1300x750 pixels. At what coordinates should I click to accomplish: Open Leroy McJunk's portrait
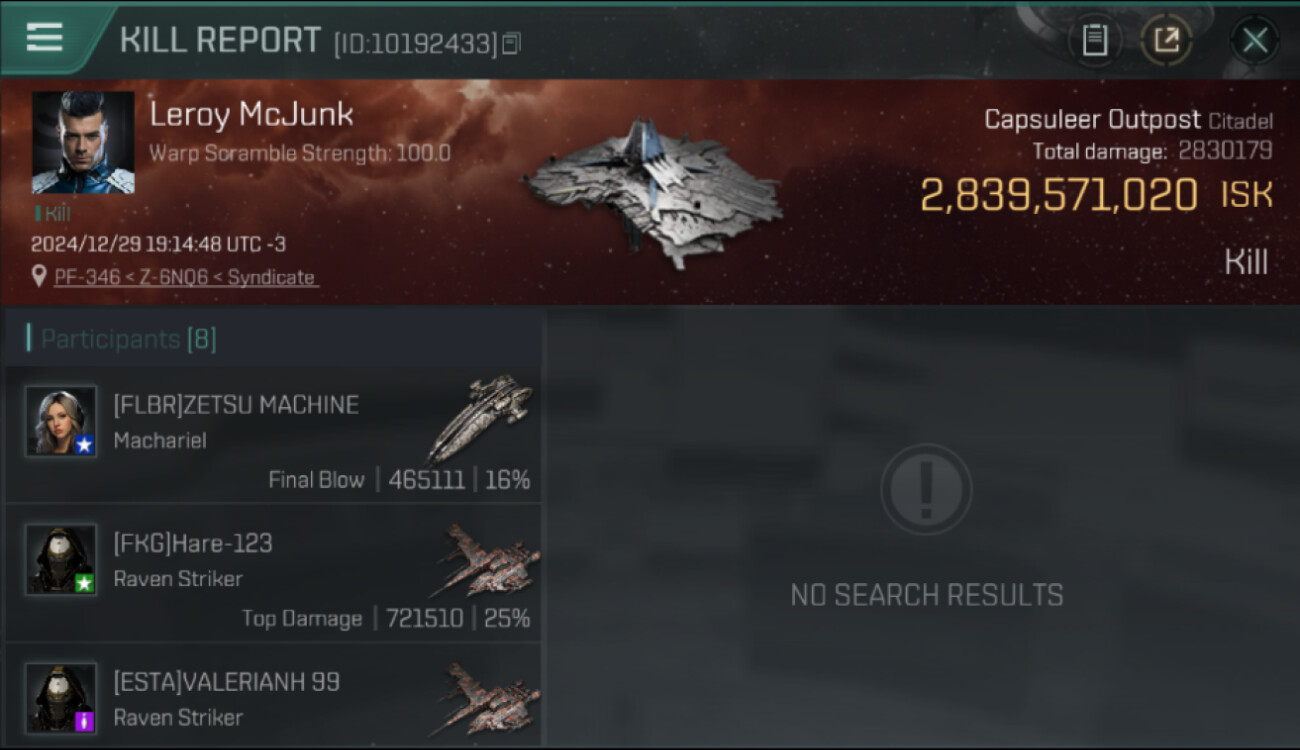[83, 143]
